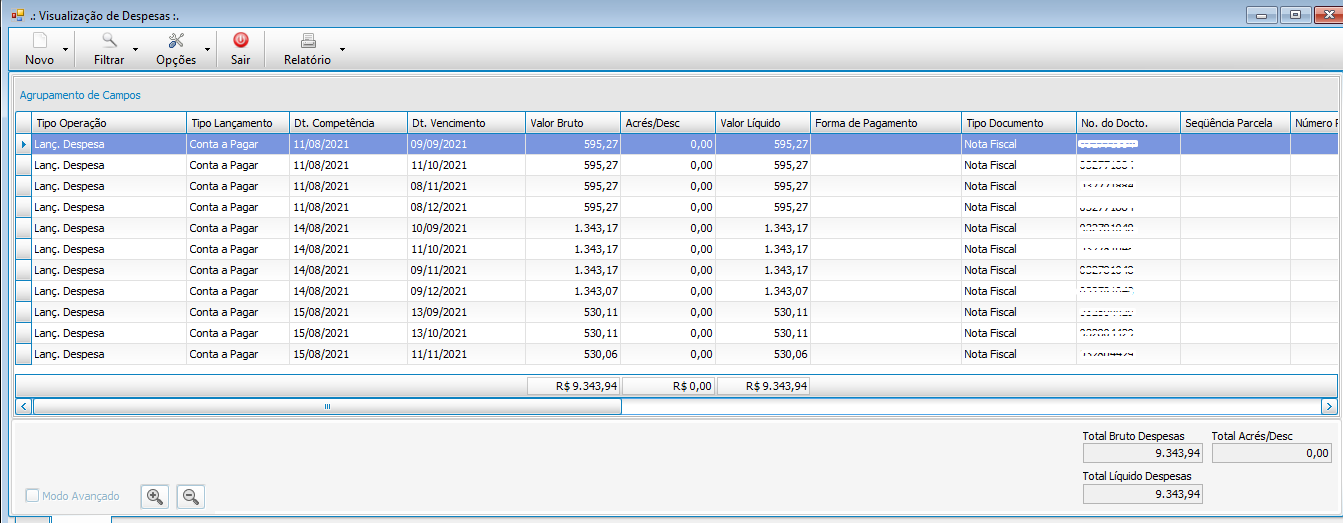Viewport: 1344px width, 523px height.
Task: Click due date cell 10/09/2021
Action: (467, 228)
